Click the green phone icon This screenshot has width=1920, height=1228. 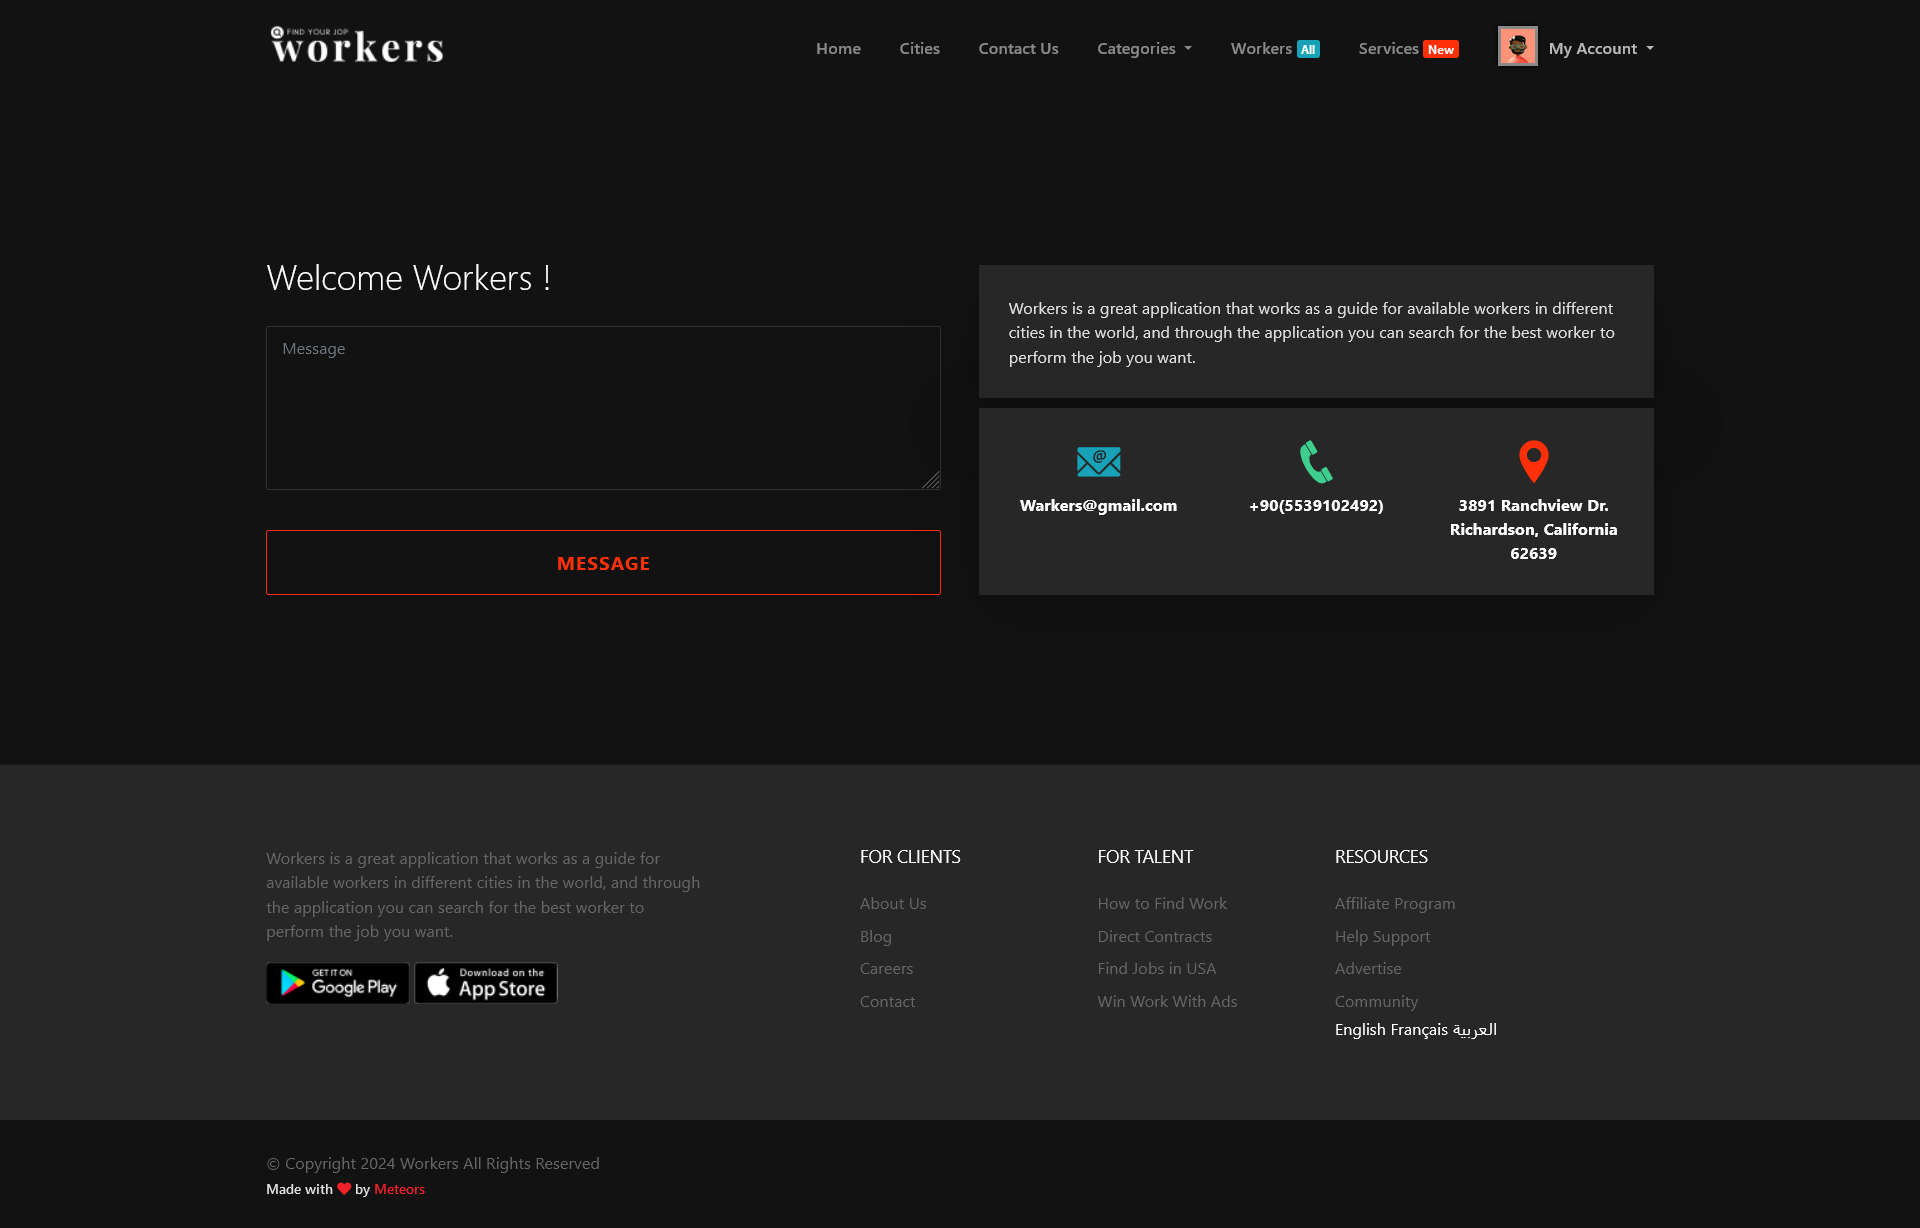pos(1315,461)
